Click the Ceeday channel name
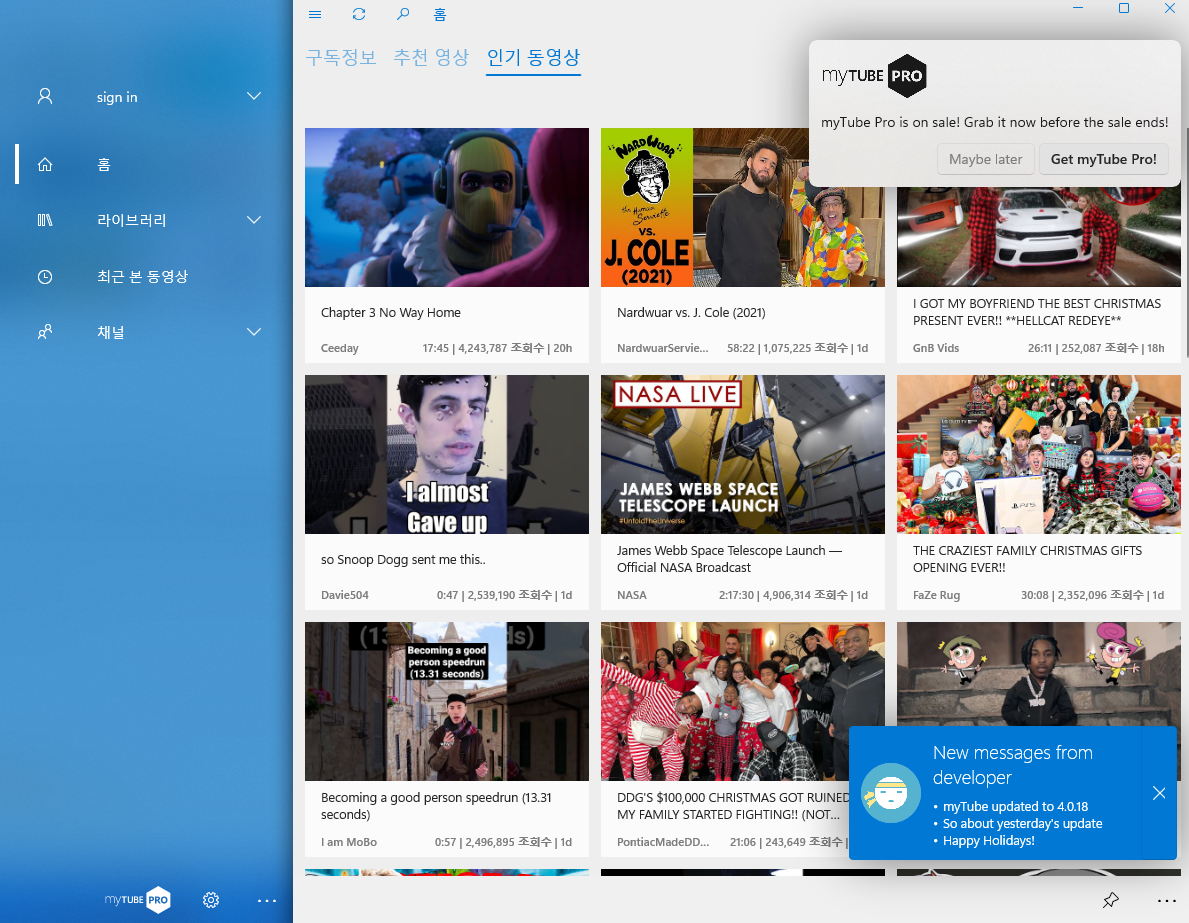Image resolution: width=1189 pixels, height=923 pixels. [340, 348]
